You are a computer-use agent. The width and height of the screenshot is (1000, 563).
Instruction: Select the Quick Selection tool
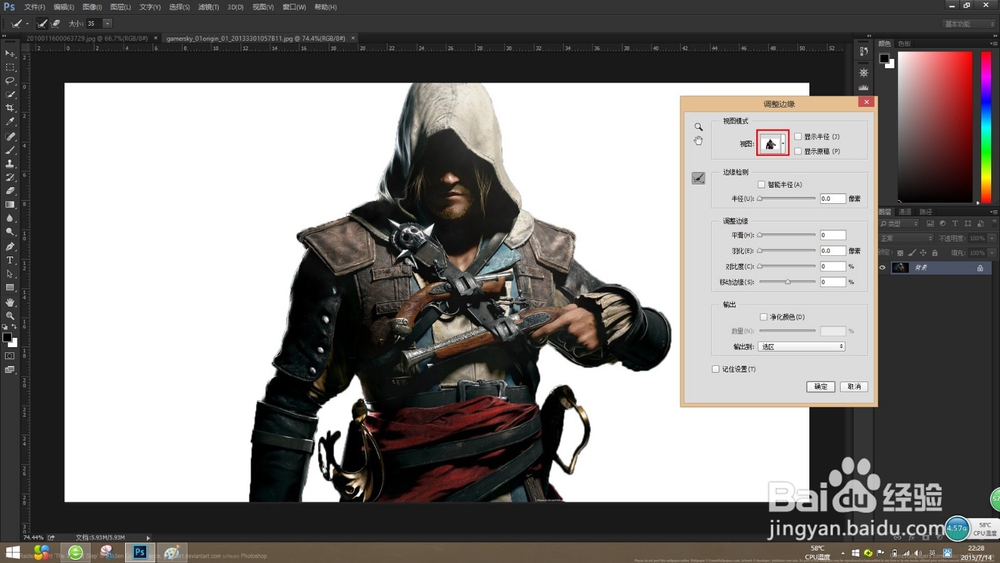[x=10, y=94]
